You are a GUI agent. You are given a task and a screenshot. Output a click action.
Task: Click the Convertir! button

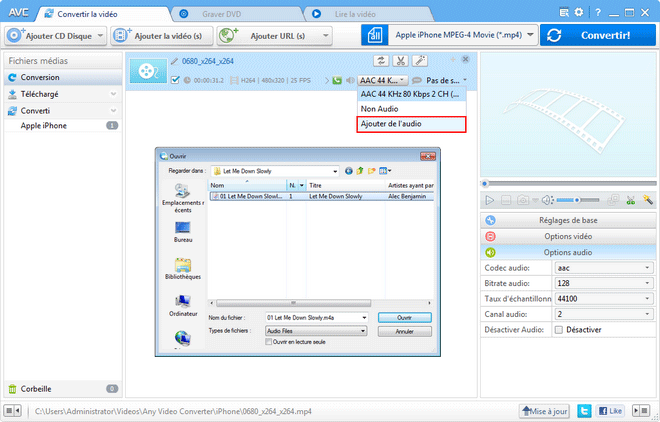tap(599, 35)
